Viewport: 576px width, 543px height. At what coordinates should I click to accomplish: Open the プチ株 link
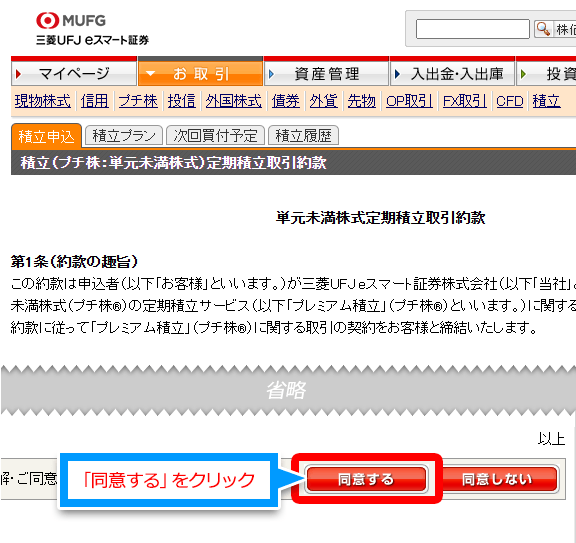point(138,101)
